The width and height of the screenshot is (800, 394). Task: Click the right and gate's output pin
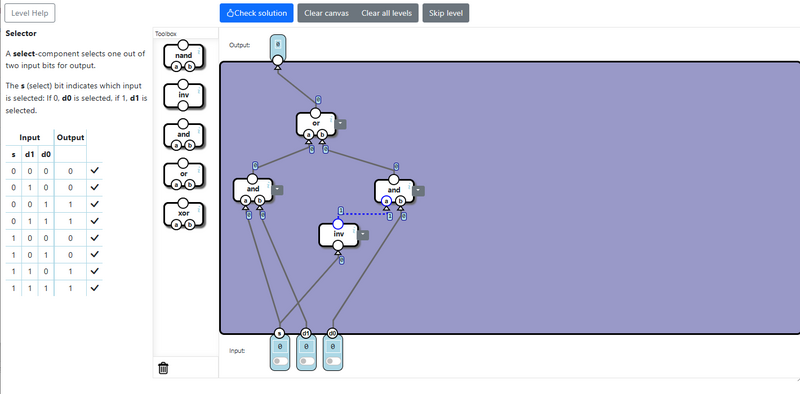coord(394,179)
